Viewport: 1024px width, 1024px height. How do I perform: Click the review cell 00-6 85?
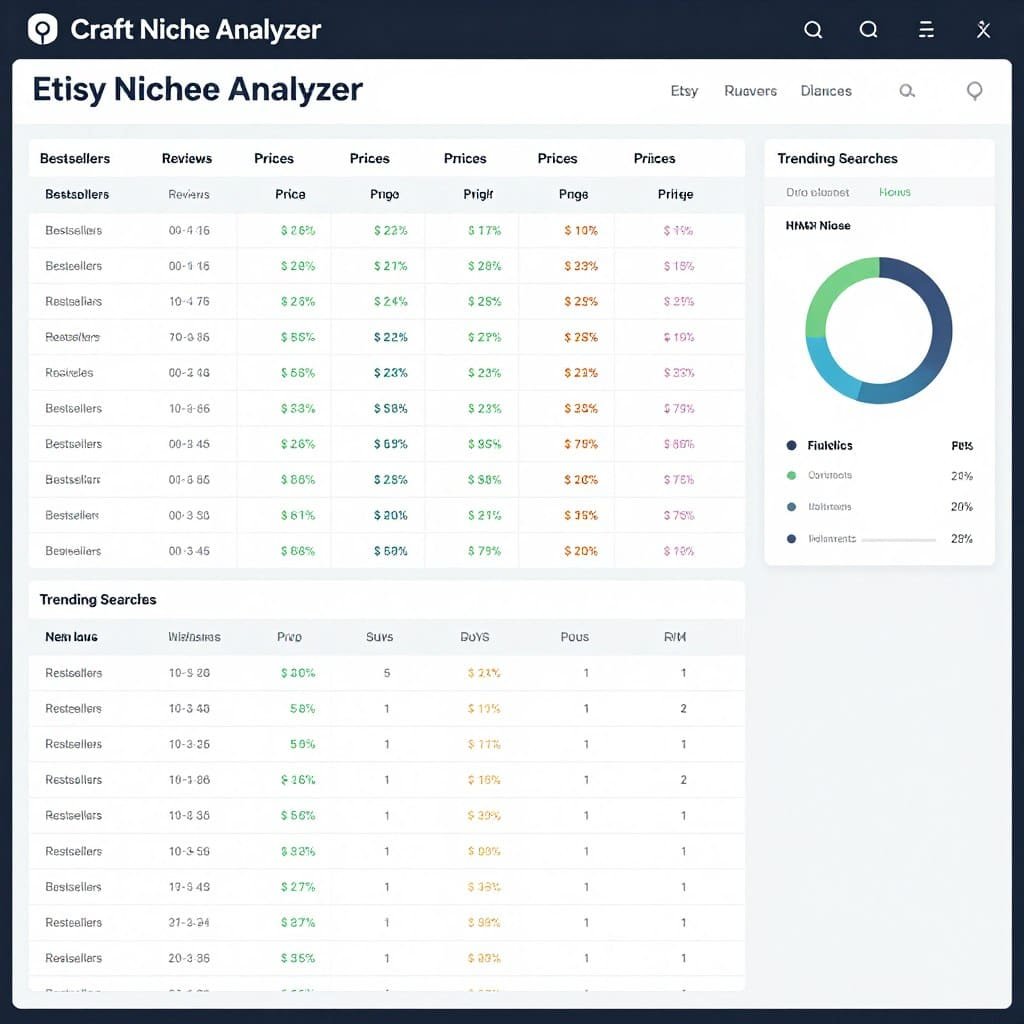pyautogui.click(x=189, y=480)
